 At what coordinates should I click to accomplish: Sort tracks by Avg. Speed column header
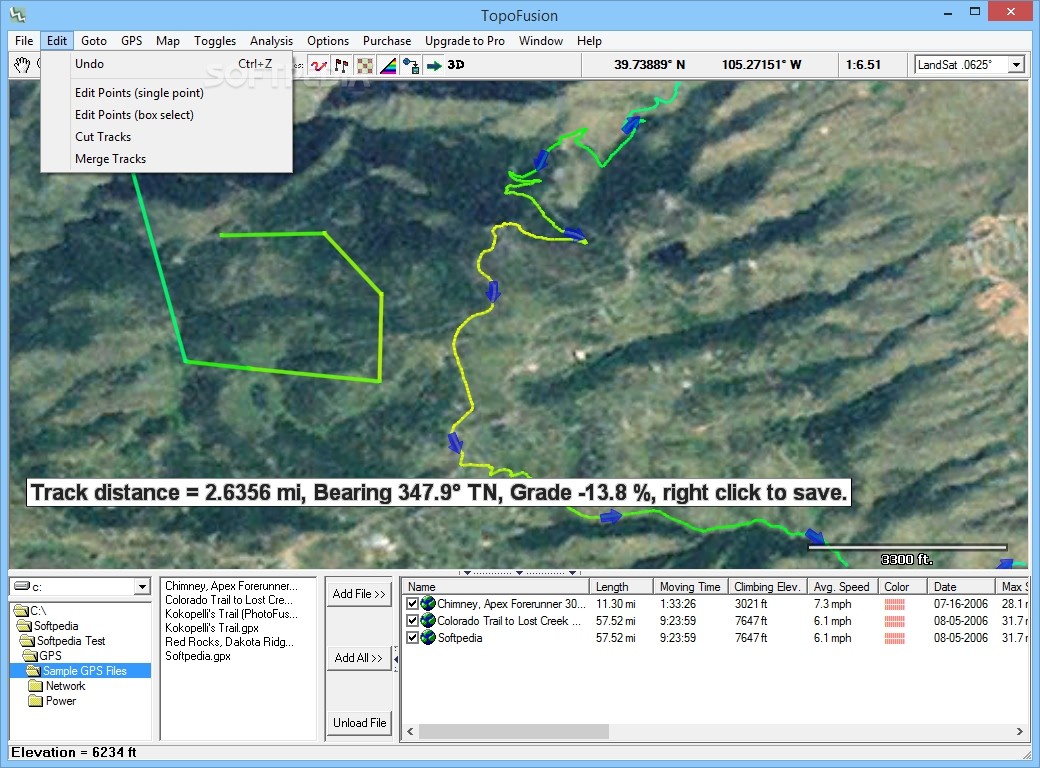click(x=842, y=586)
